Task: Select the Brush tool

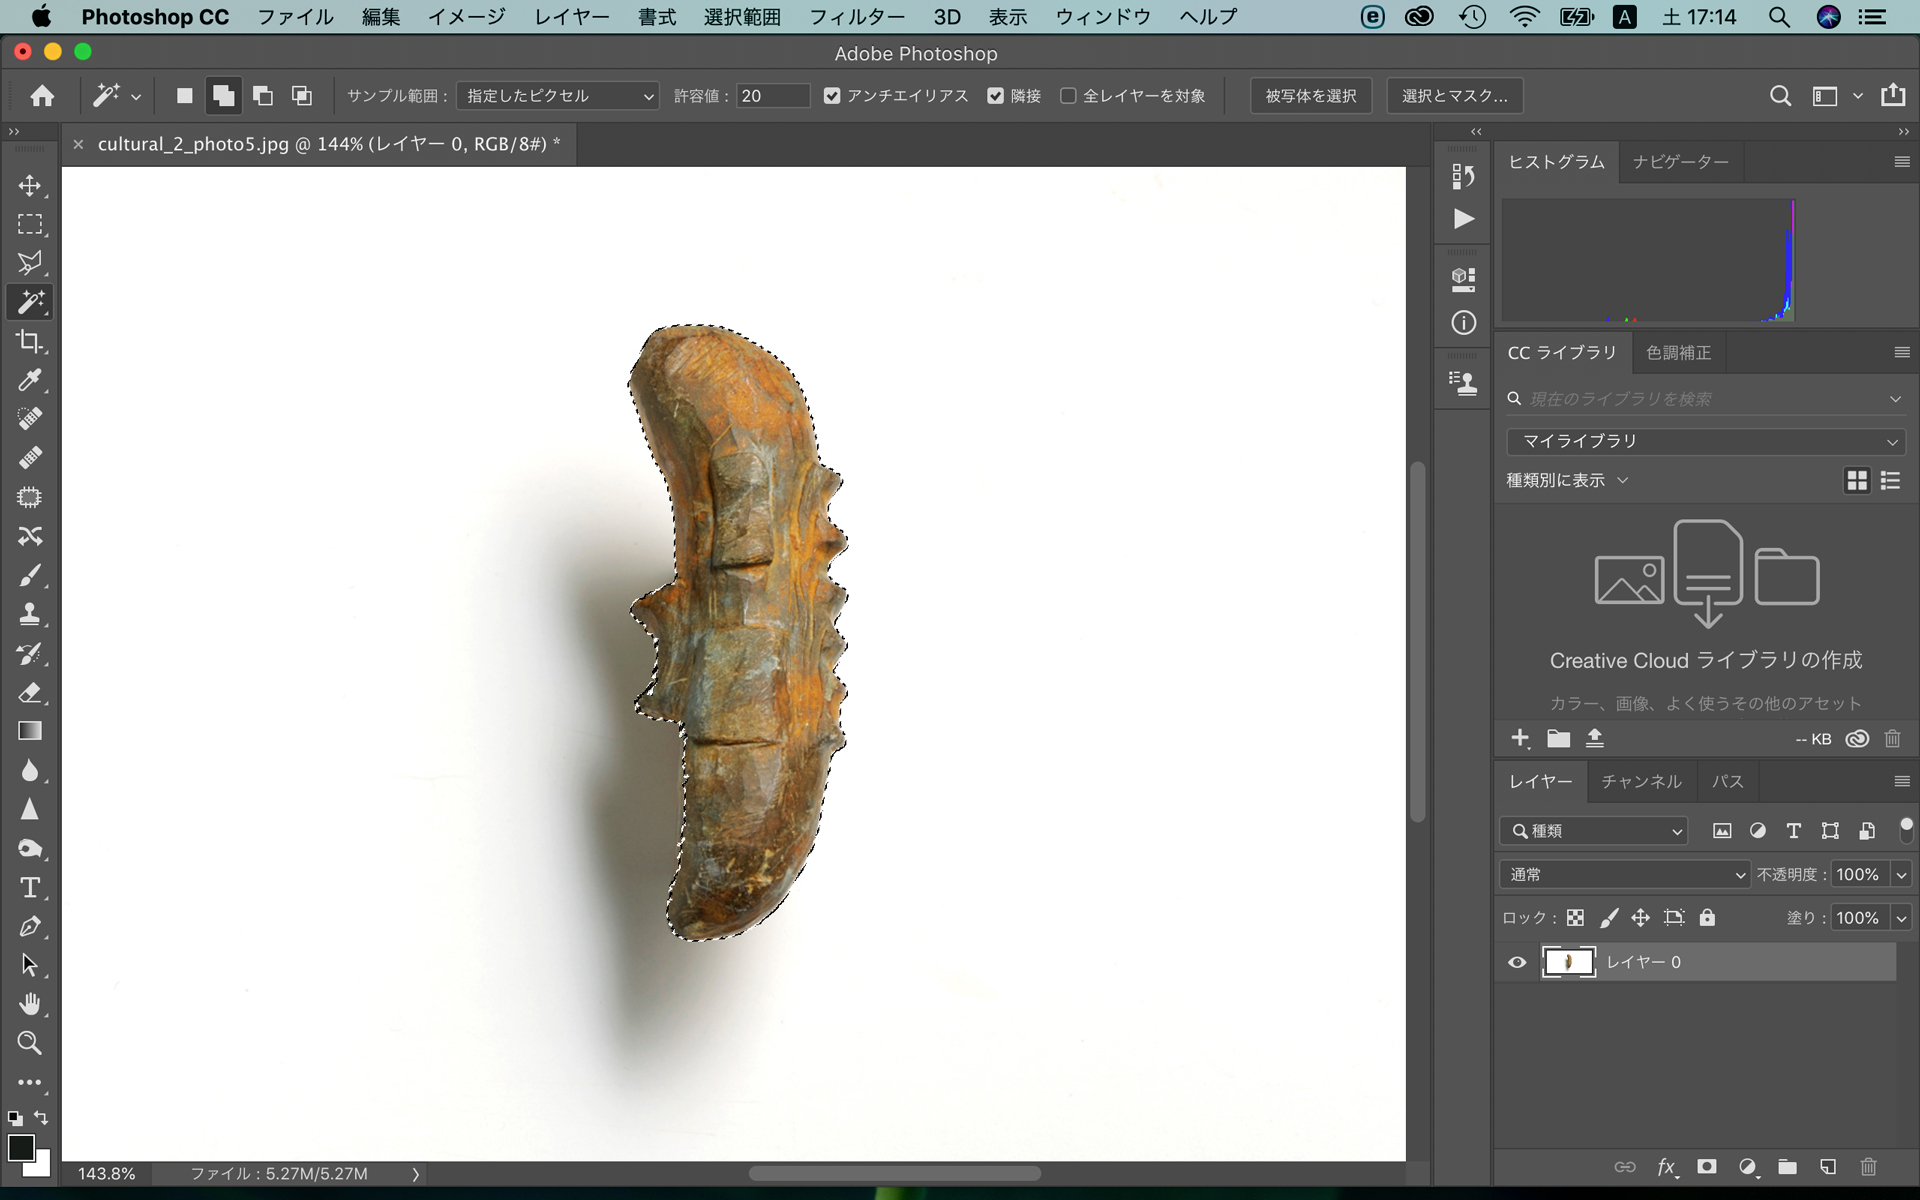Action: [30, 575]
